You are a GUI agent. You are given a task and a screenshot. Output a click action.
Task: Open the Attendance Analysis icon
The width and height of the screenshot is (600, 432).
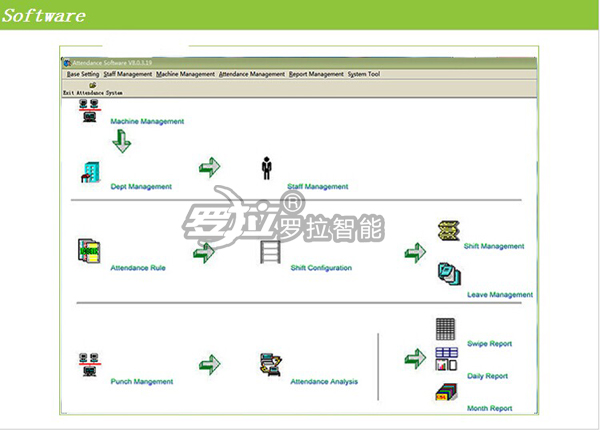click(x=270, y=365)
